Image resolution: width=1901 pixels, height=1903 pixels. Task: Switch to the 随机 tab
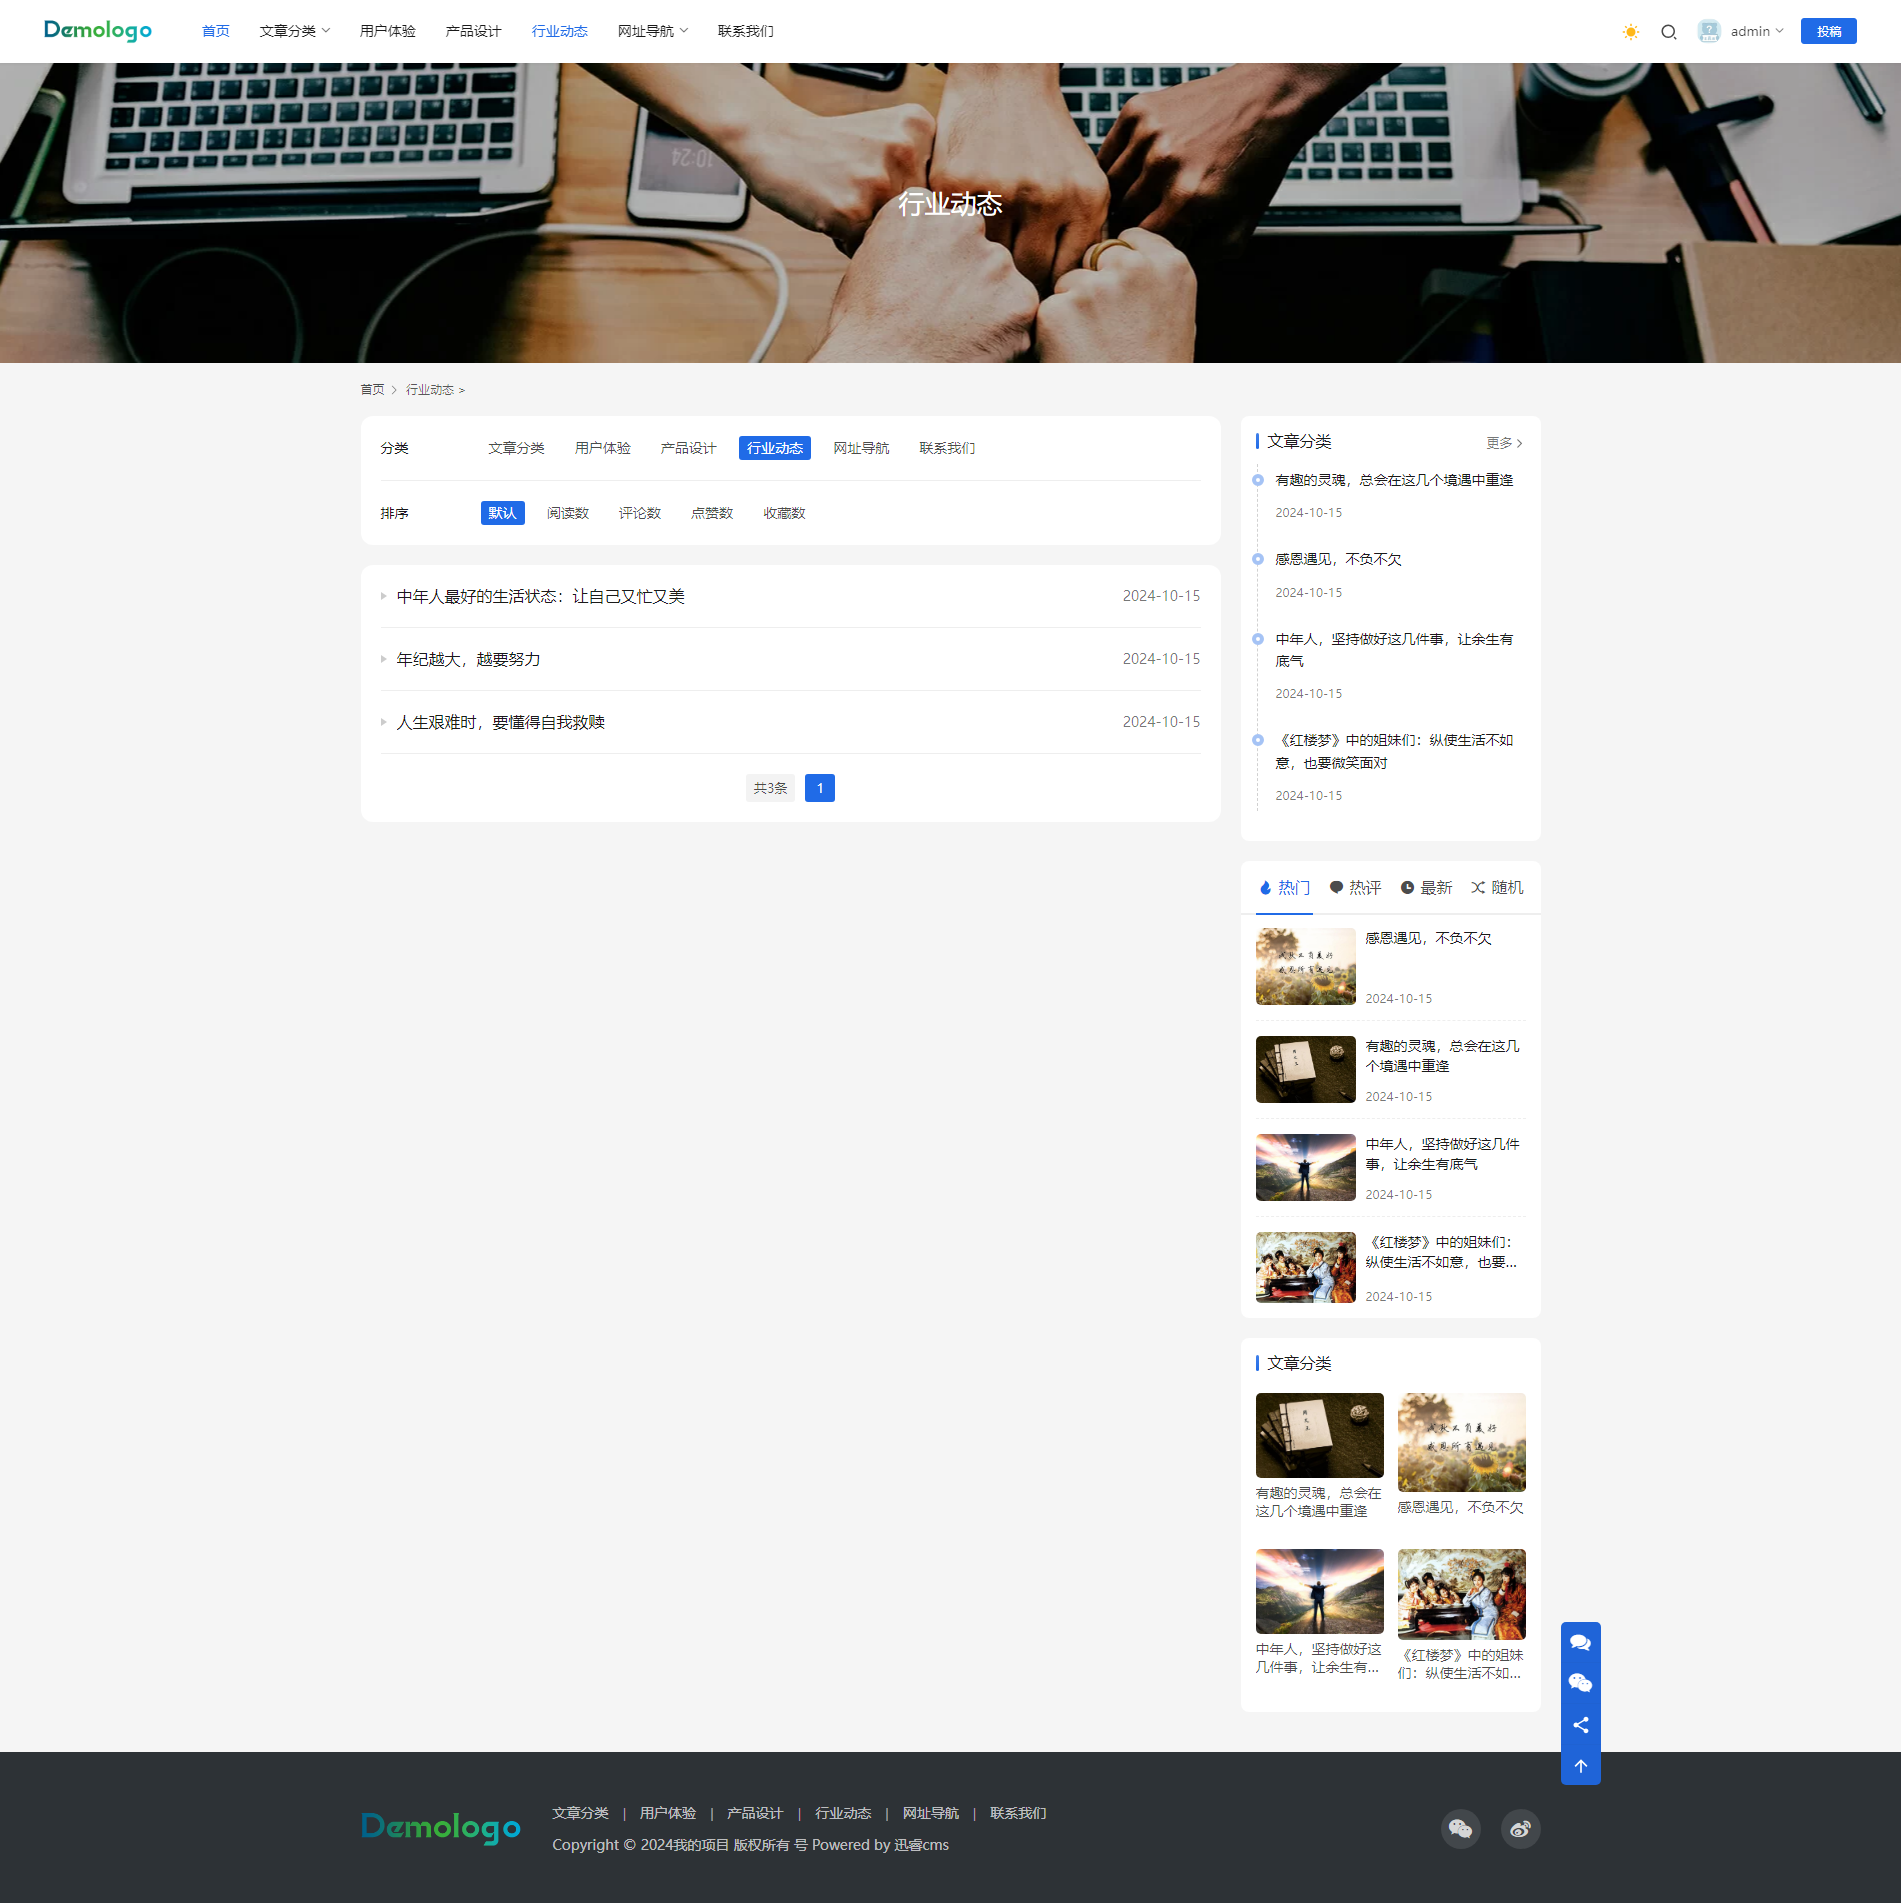[1497, 888]
